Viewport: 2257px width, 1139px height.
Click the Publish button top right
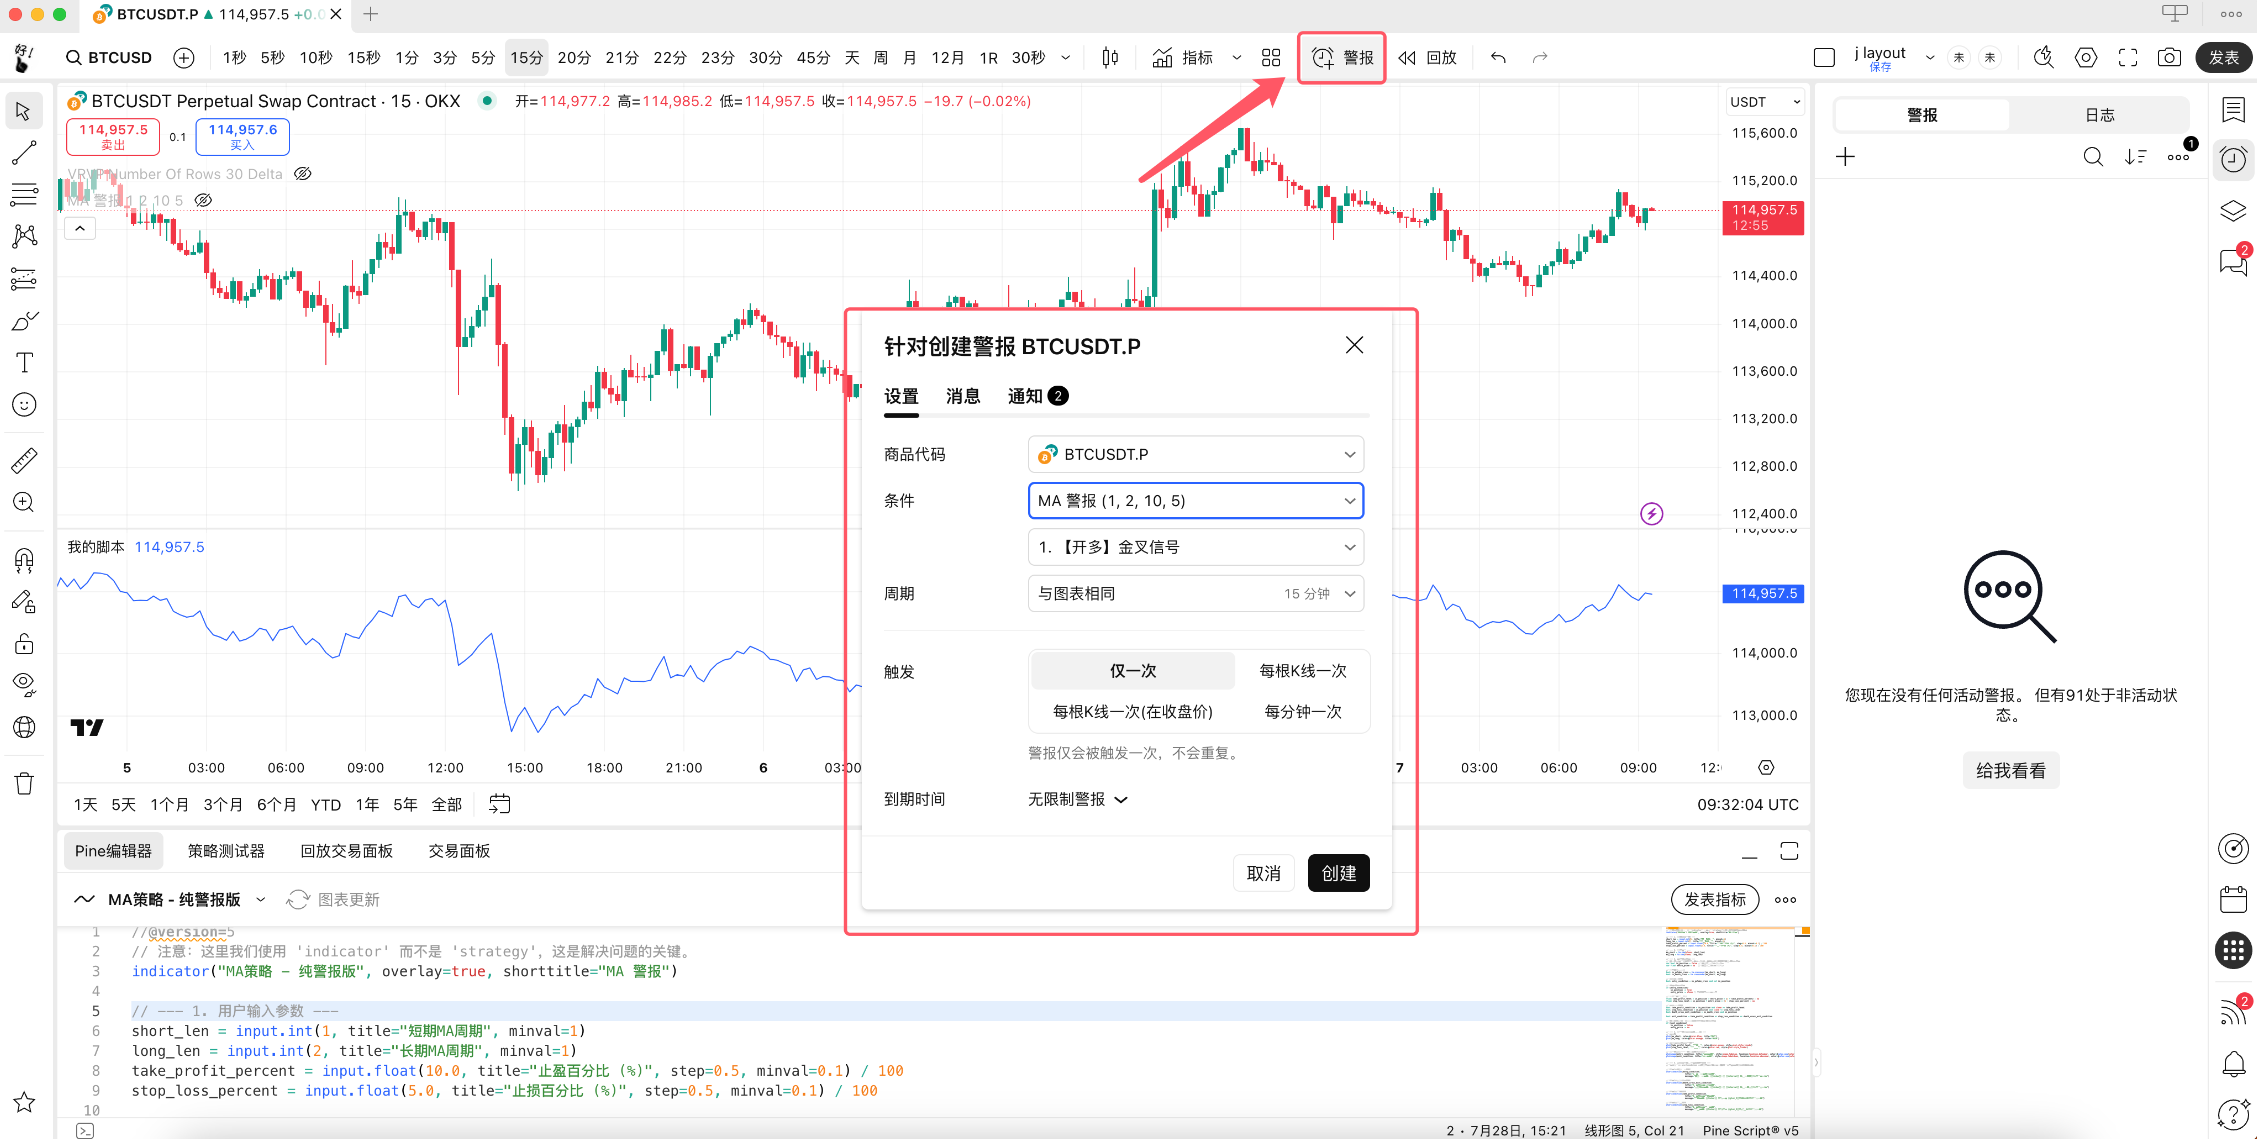tap(2223, 58)
